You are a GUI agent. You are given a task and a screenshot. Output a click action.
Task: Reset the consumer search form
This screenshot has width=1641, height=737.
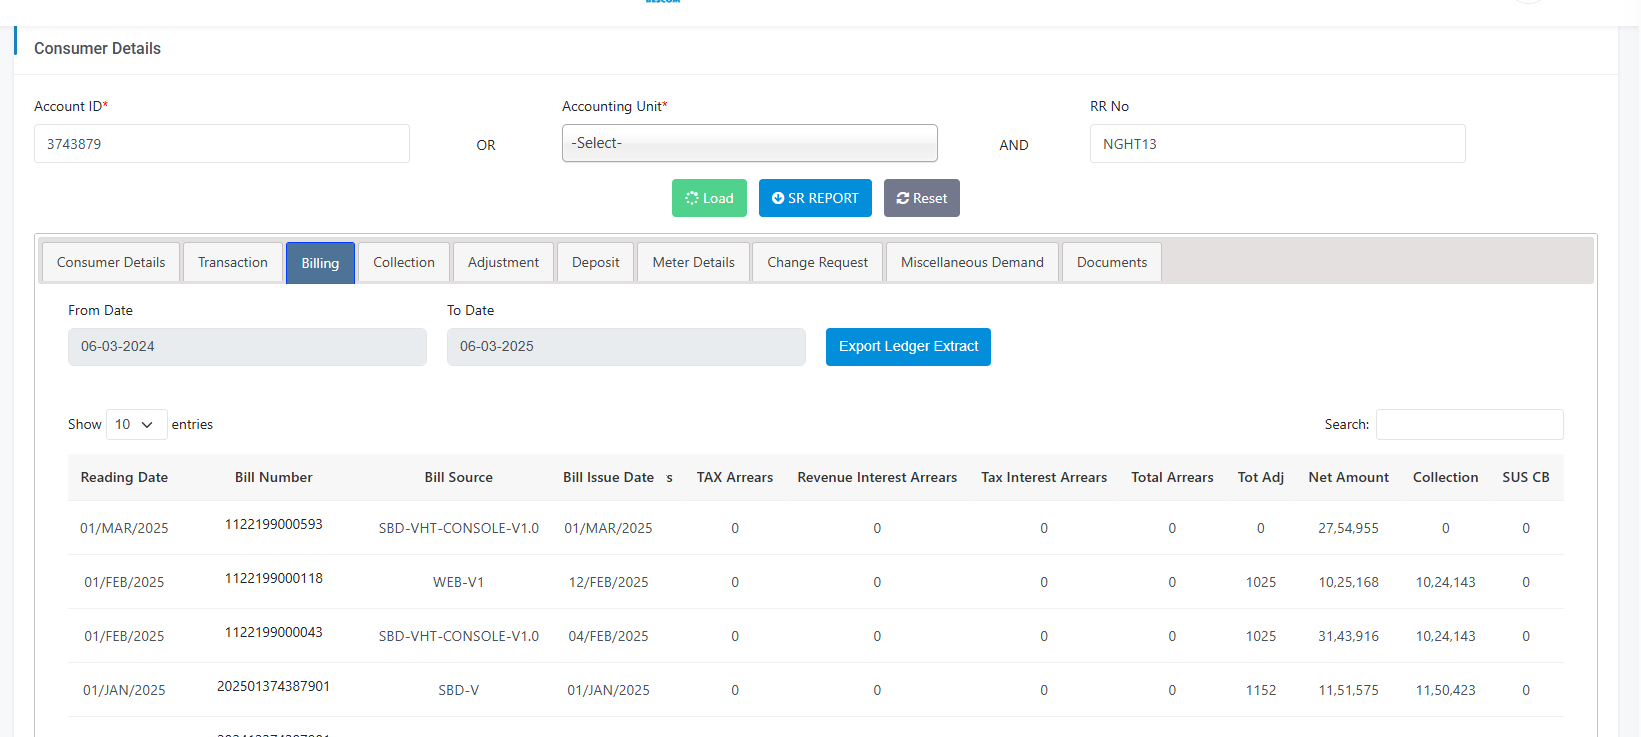(921, 198)
